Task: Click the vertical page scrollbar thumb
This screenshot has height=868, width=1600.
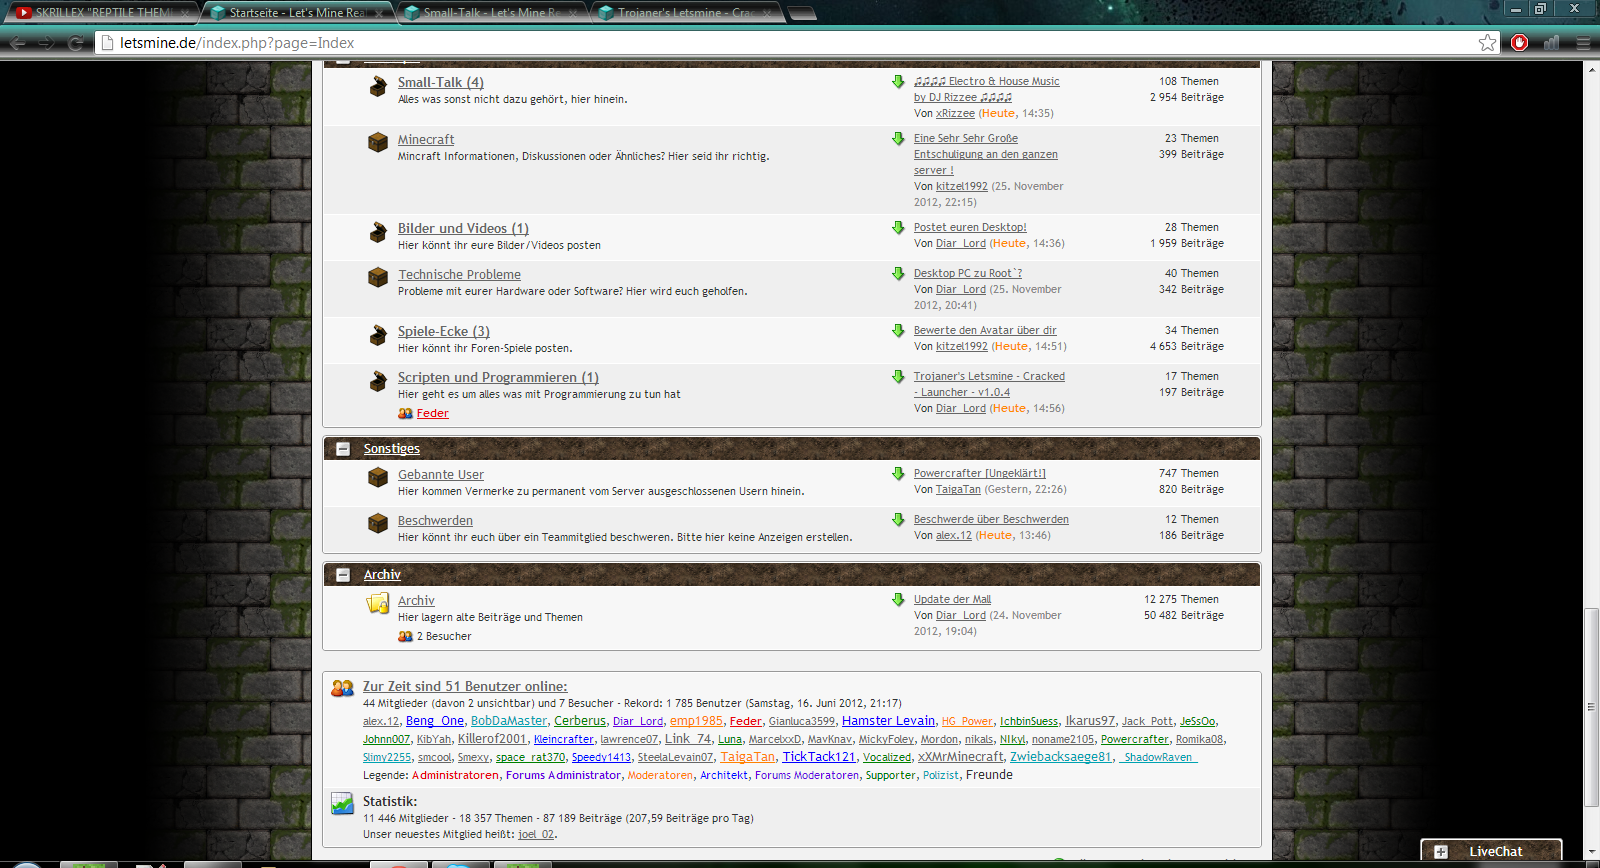Action: [x=1591, y=705]
